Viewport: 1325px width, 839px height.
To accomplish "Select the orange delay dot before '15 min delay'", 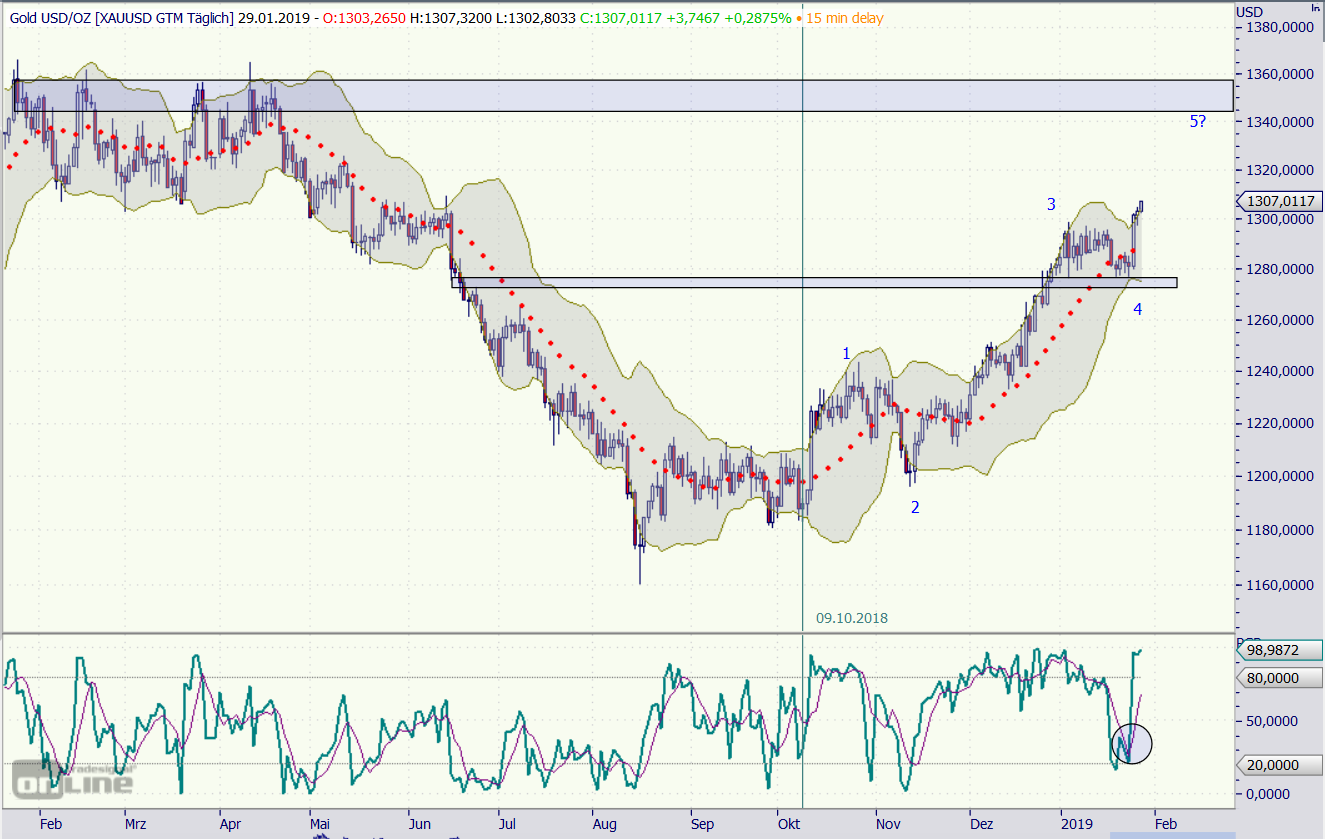I will click(x=802, y=19).
